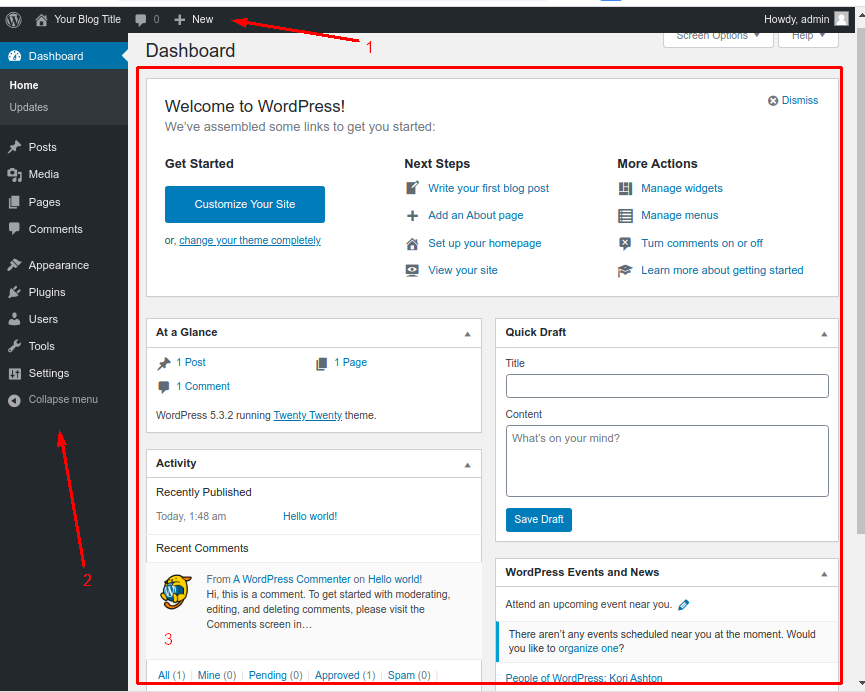Click the Manage menus list icon
Screen dimensions: 865x692
tap(625, 216)
